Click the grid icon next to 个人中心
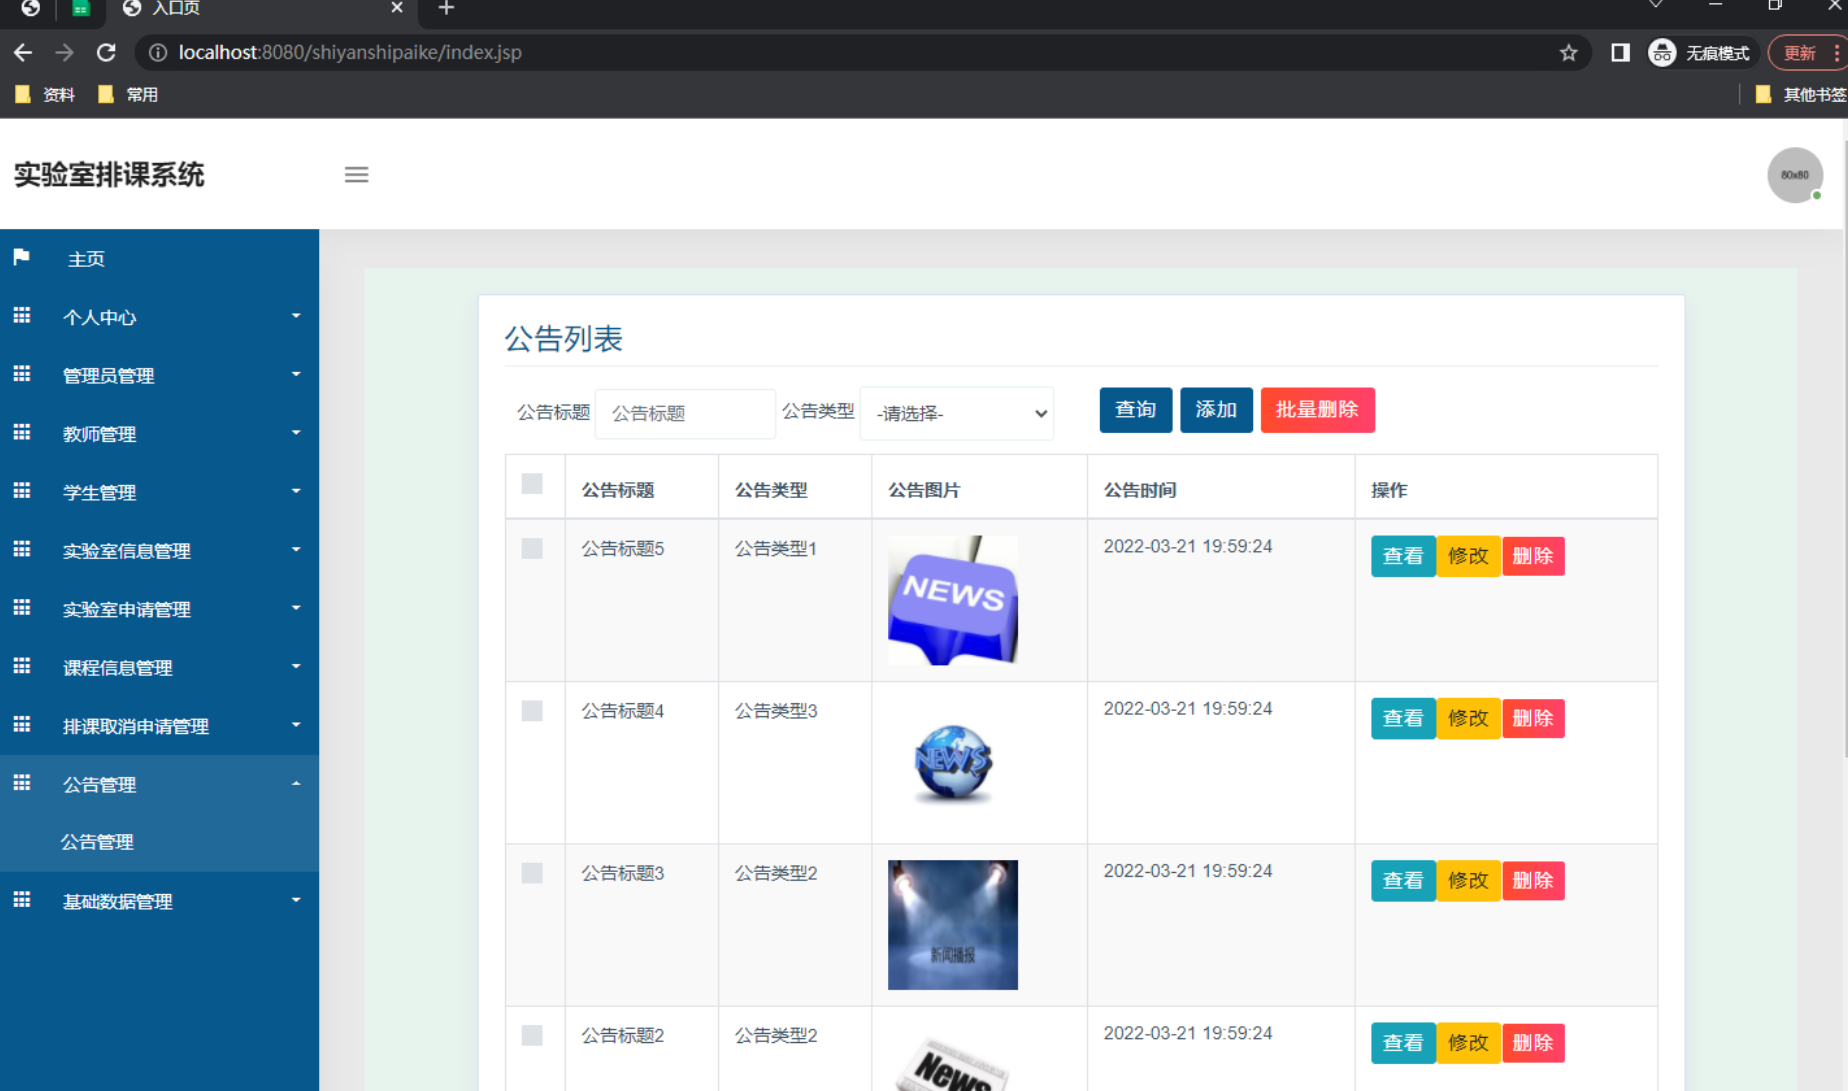The image size is (1848, 1091). pos(21,315)
